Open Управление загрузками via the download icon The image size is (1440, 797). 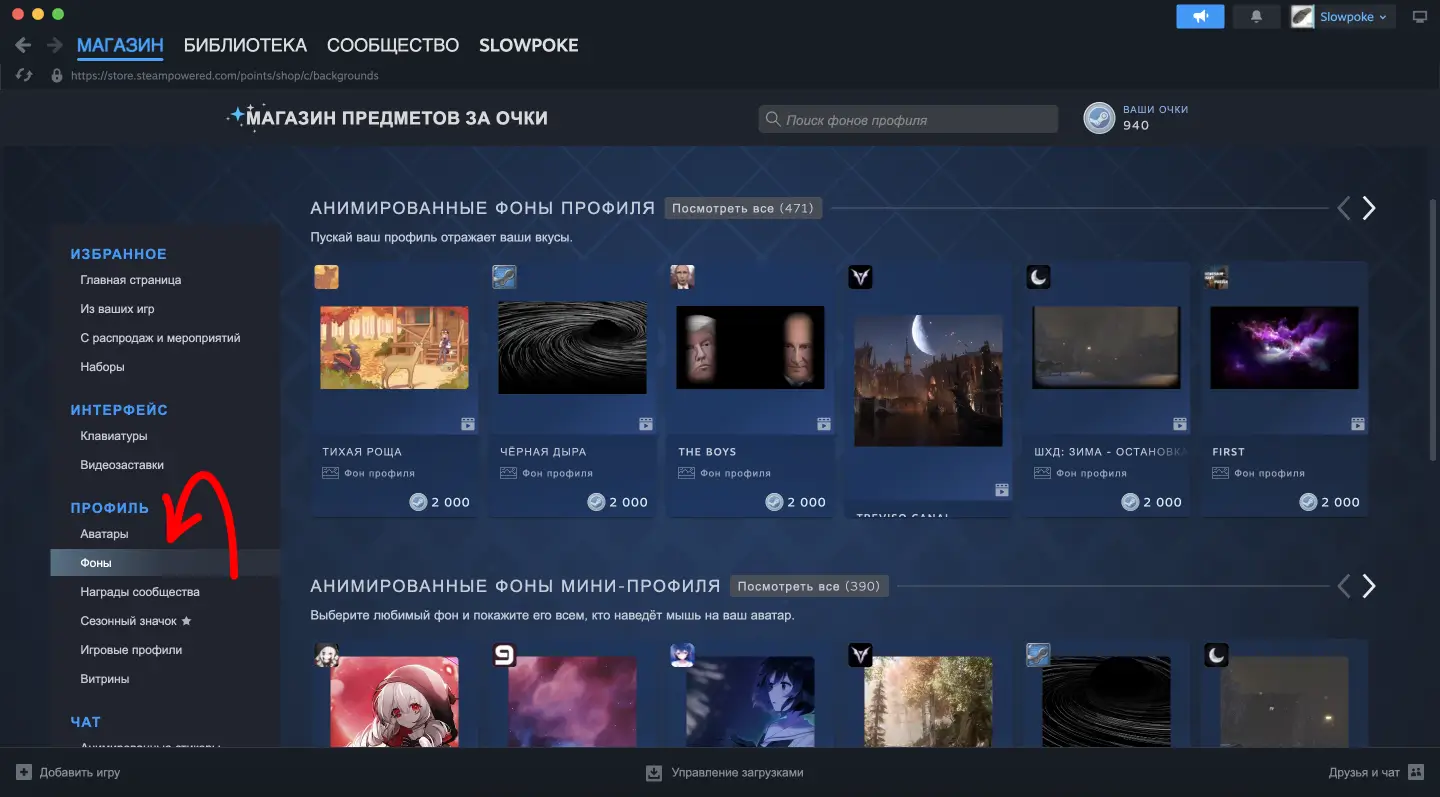[x=653, y=772]
